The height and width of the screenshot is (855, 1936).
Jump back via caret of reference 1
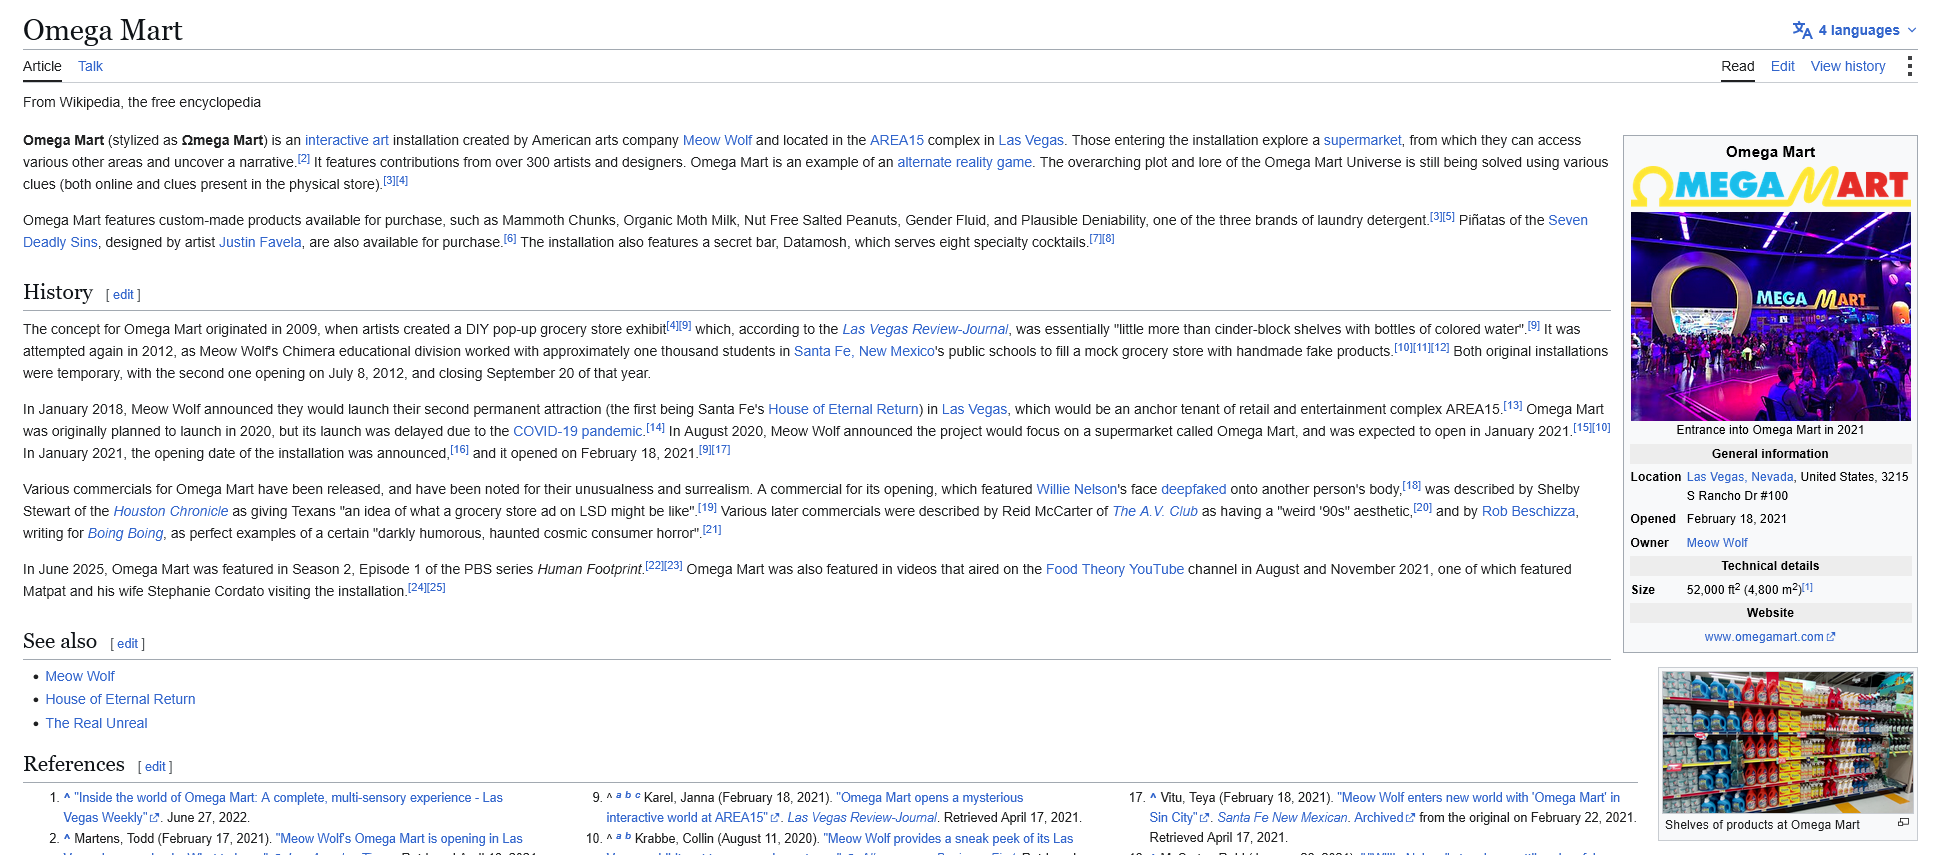(x=67, y=797)
